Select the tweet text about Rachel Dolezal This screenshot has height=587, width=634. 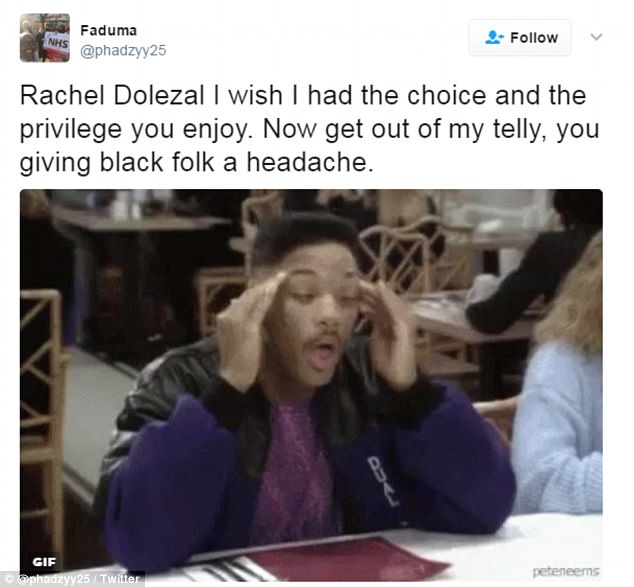tap(310, 129)
